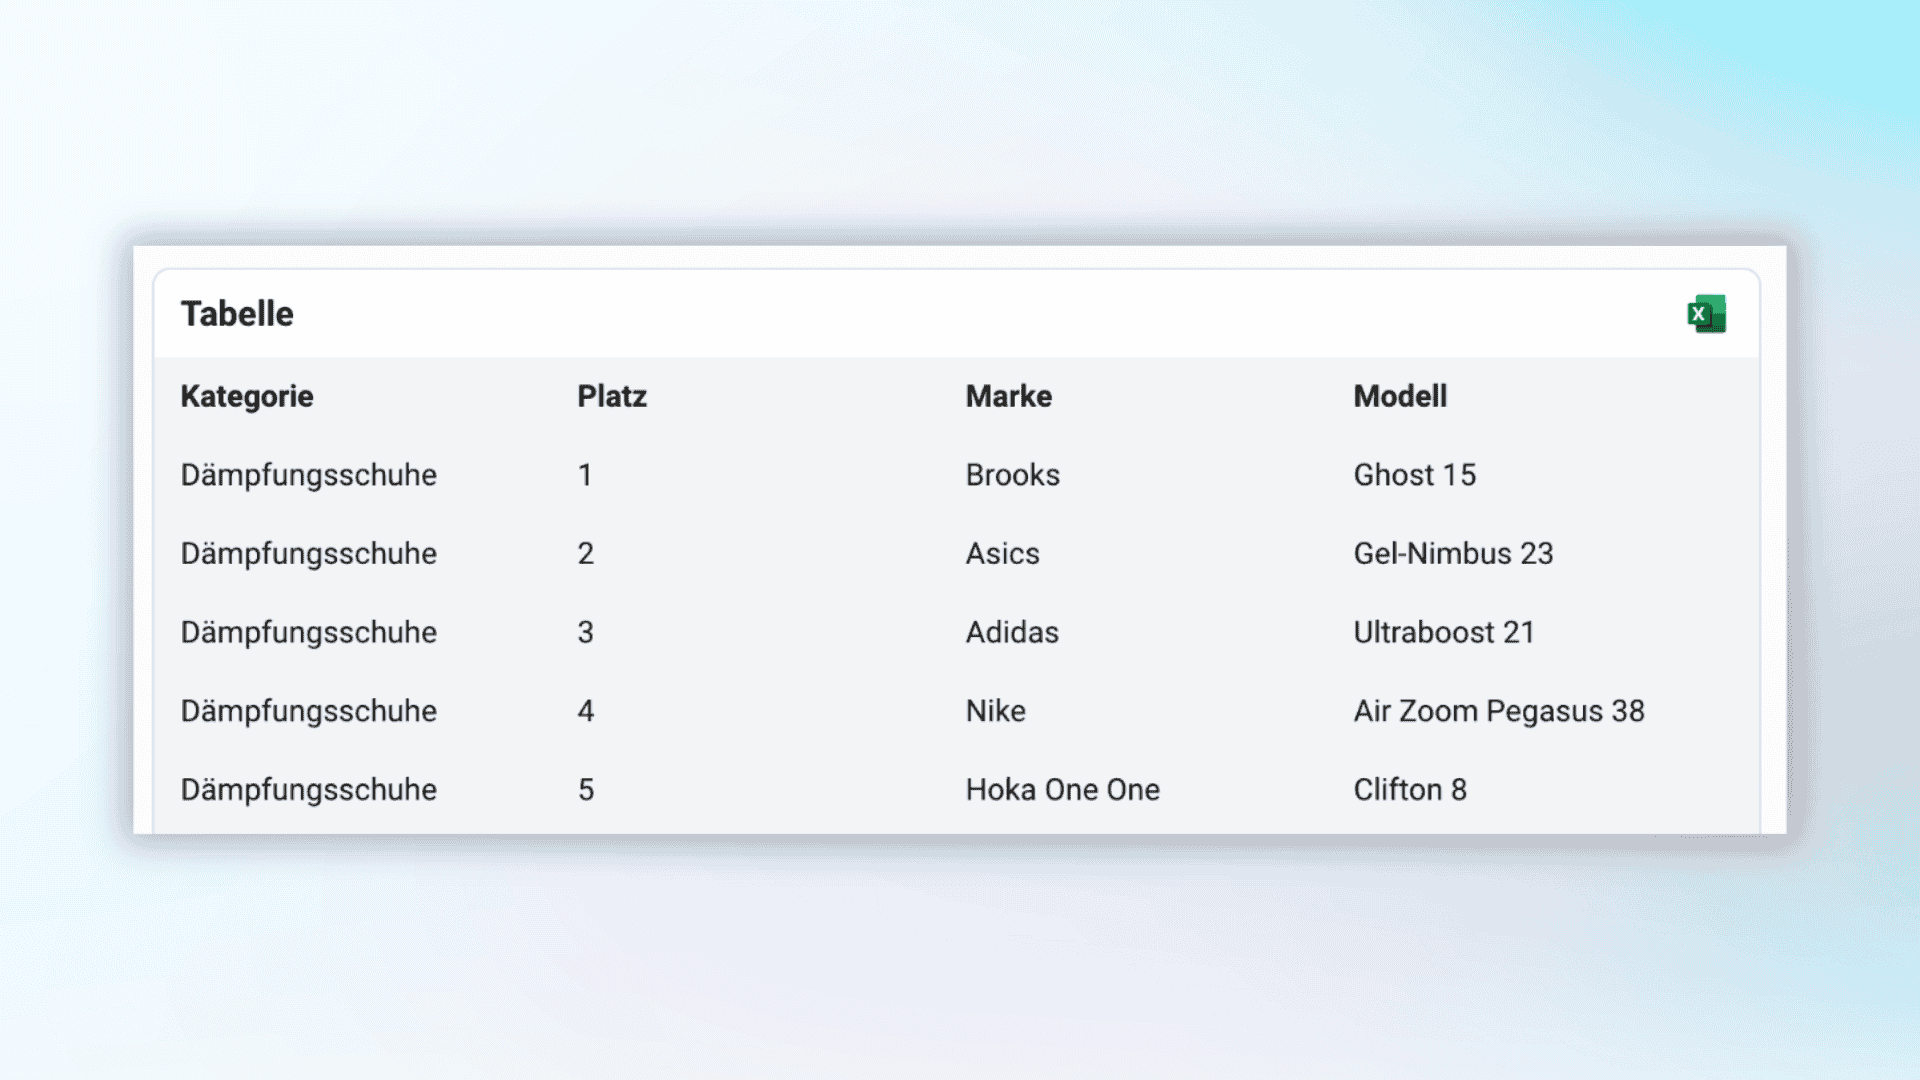
Task: Click the Adidas brand cell
Action: tap(1012, 632)
